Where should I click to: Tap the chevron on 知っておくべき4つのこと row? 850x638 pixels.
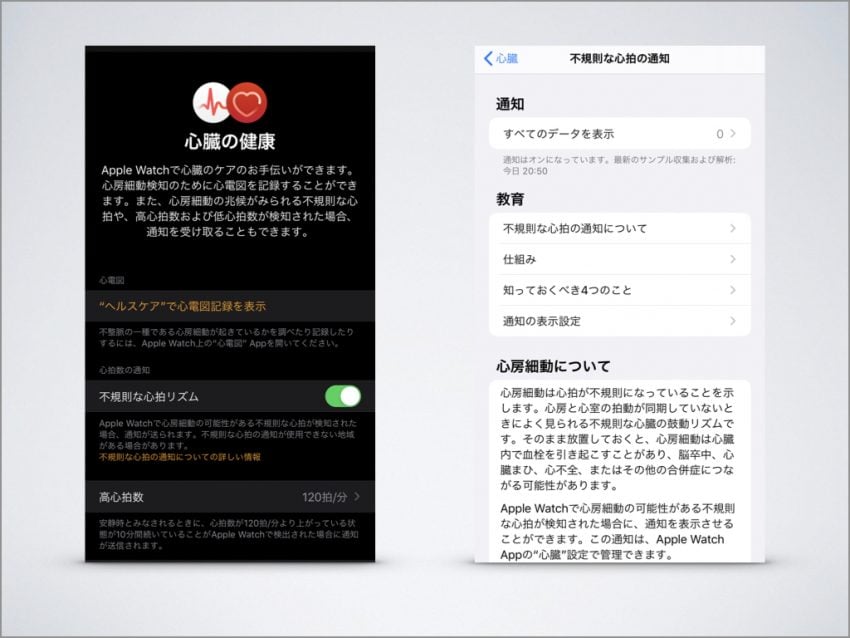pos(733,290)
